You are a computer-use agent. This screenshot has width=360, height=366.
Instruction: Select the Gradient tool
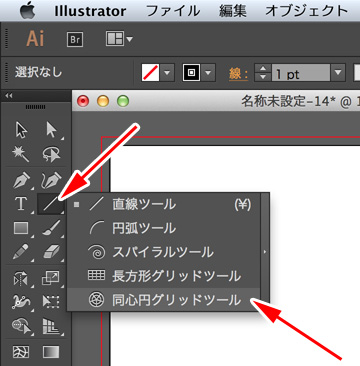pos(51,351)
